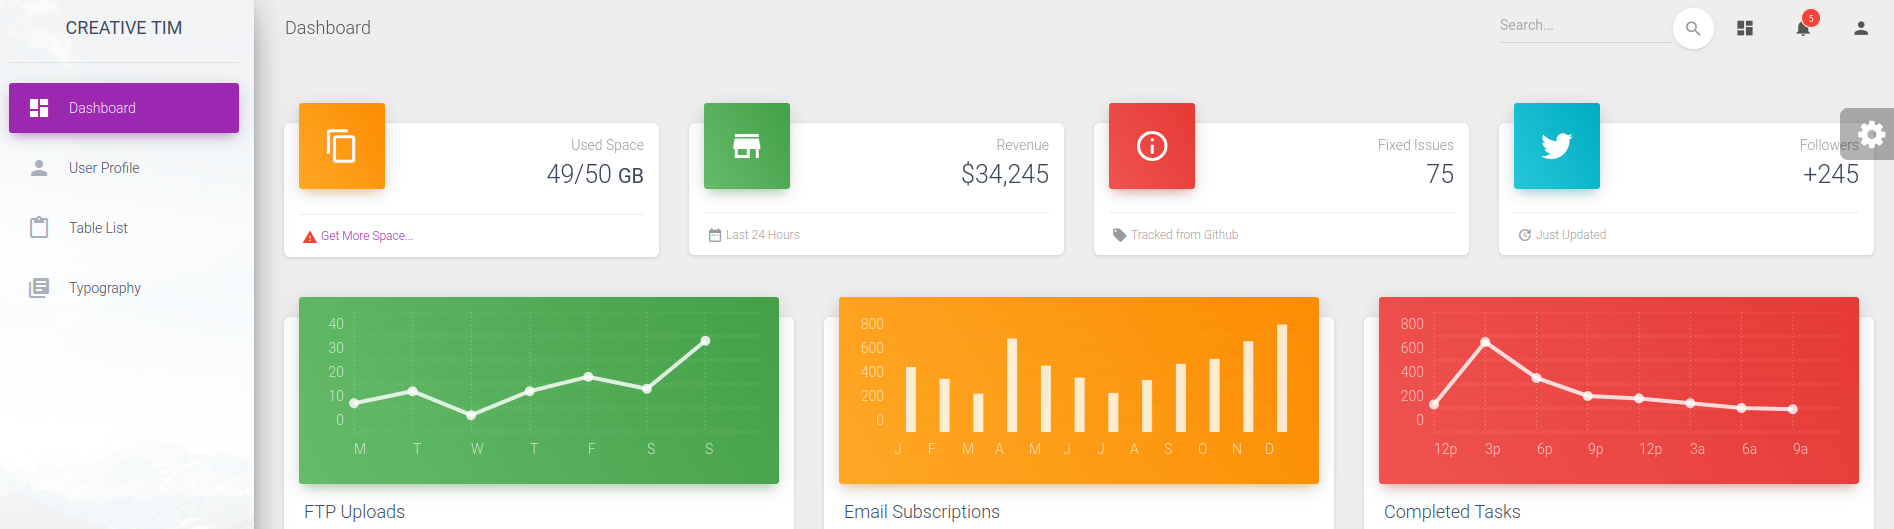Click the red Completed Tasks chart

(1619, 390)
